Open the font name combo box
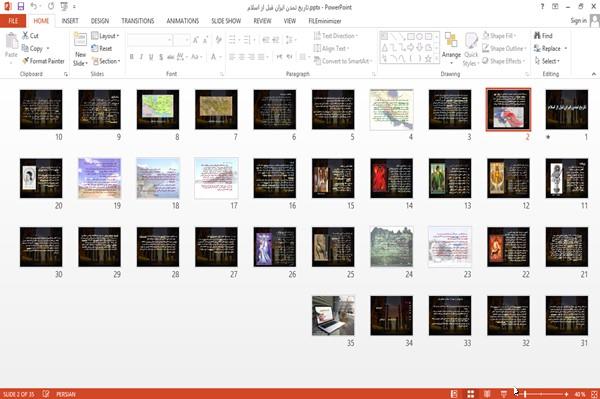Viewport: 600px width, 399px height. pos(150,40)
